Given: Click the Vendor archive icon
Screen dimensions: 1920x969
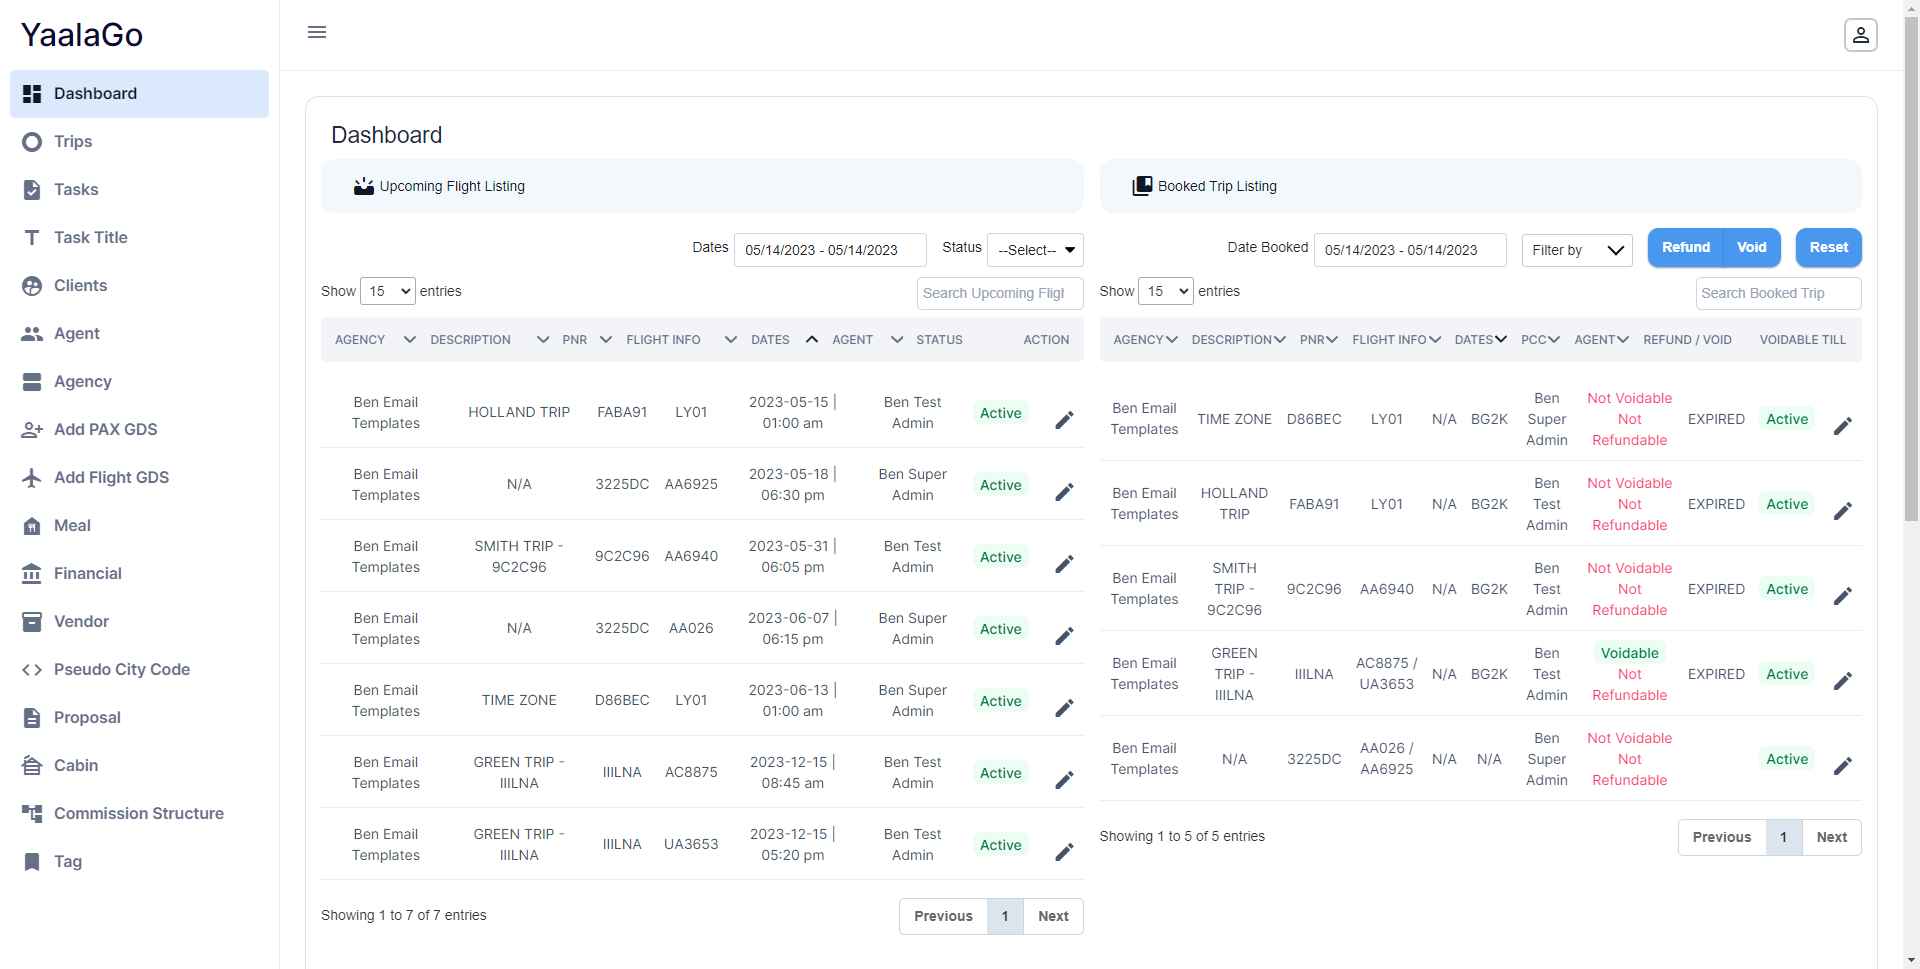Looking at the screenshot, I should click(32, 622).
